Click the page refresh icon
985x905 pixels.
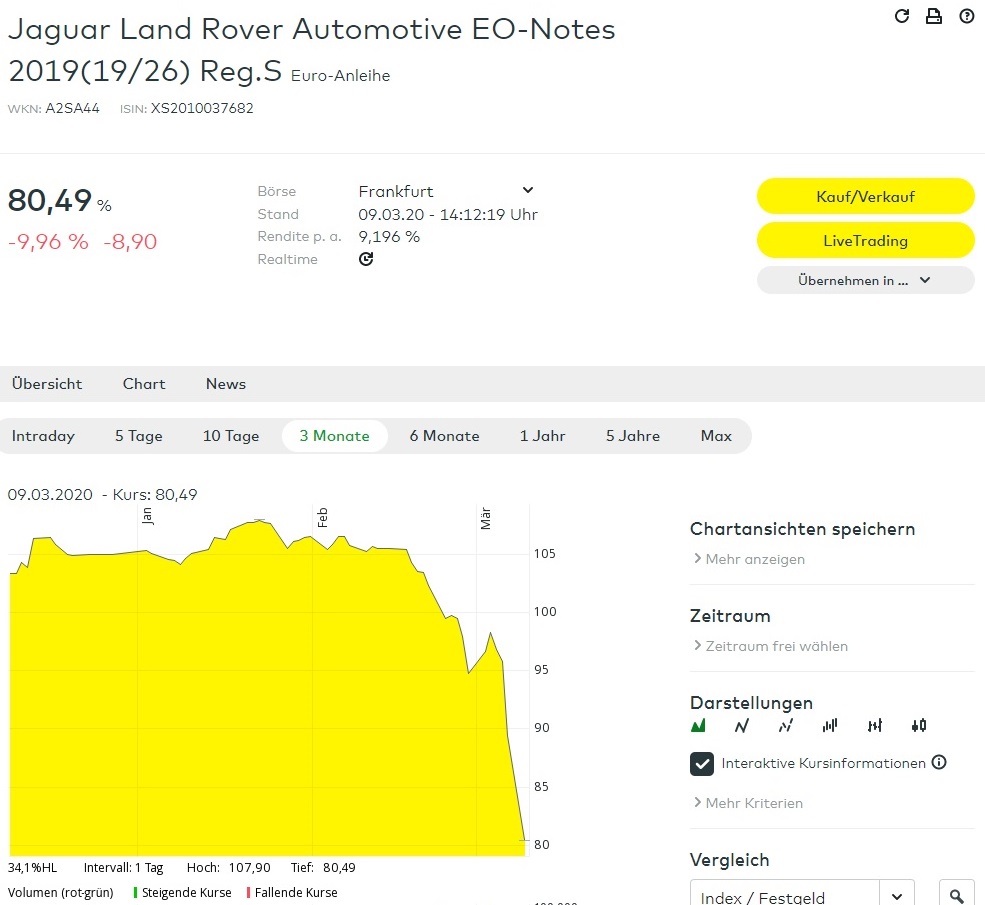[902, 16]
